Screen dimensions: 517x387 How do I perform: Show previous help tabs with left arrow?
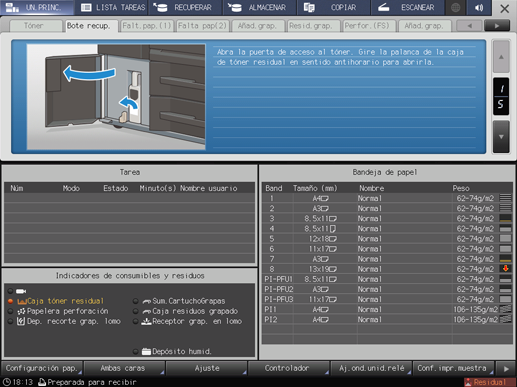pos(470,26)
